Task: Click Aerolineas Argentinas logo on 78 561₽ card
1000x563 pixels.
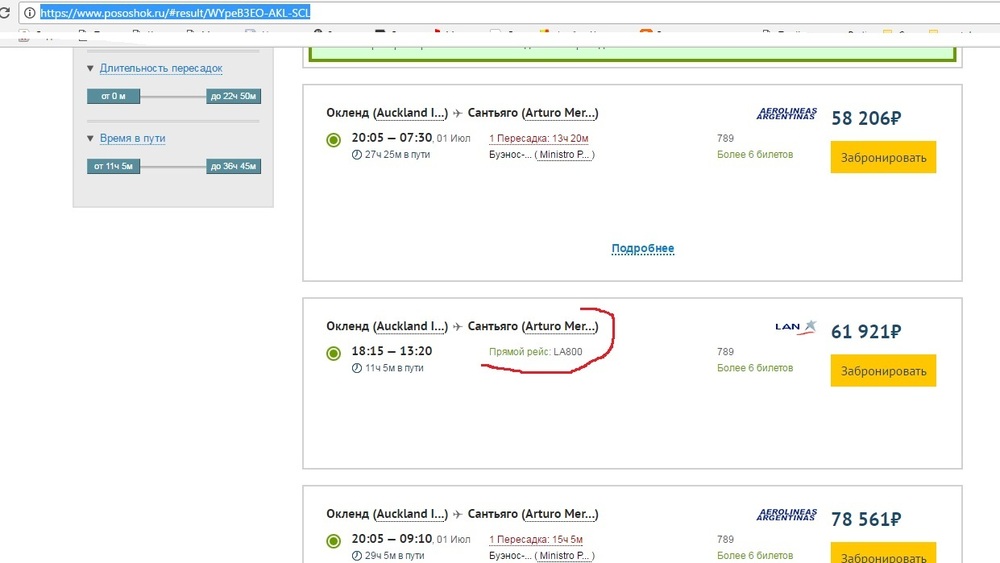Action: [x=787, y=515]
